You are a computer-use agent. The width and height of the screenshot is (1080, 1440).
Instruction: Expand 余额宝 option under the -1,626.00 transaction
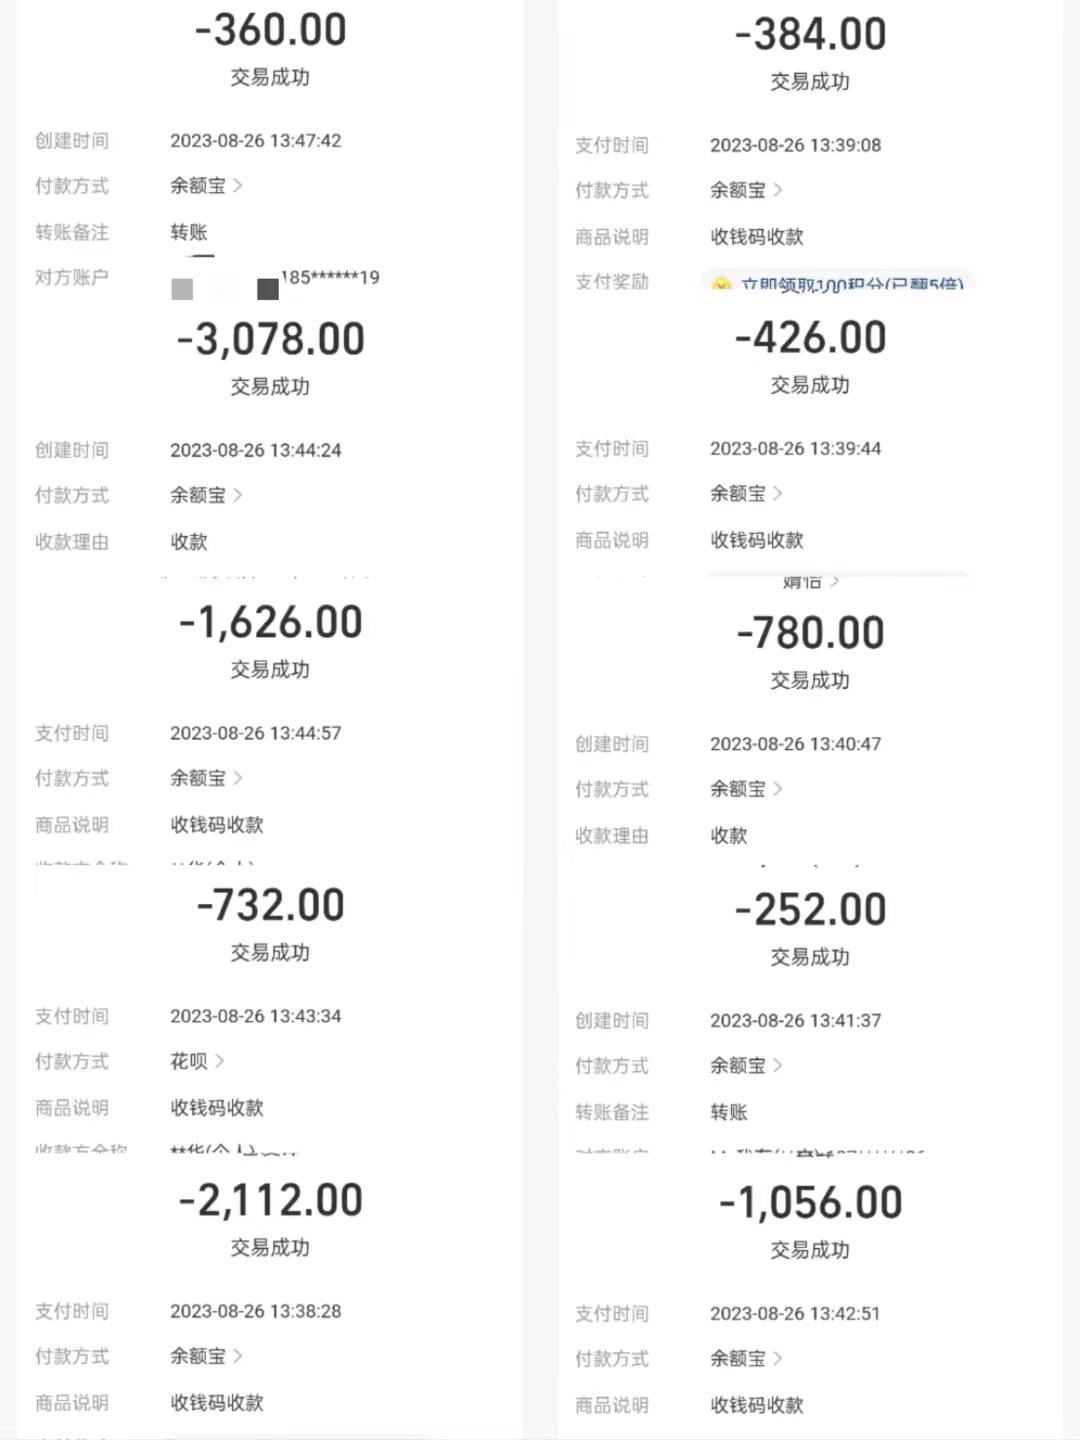206,778
